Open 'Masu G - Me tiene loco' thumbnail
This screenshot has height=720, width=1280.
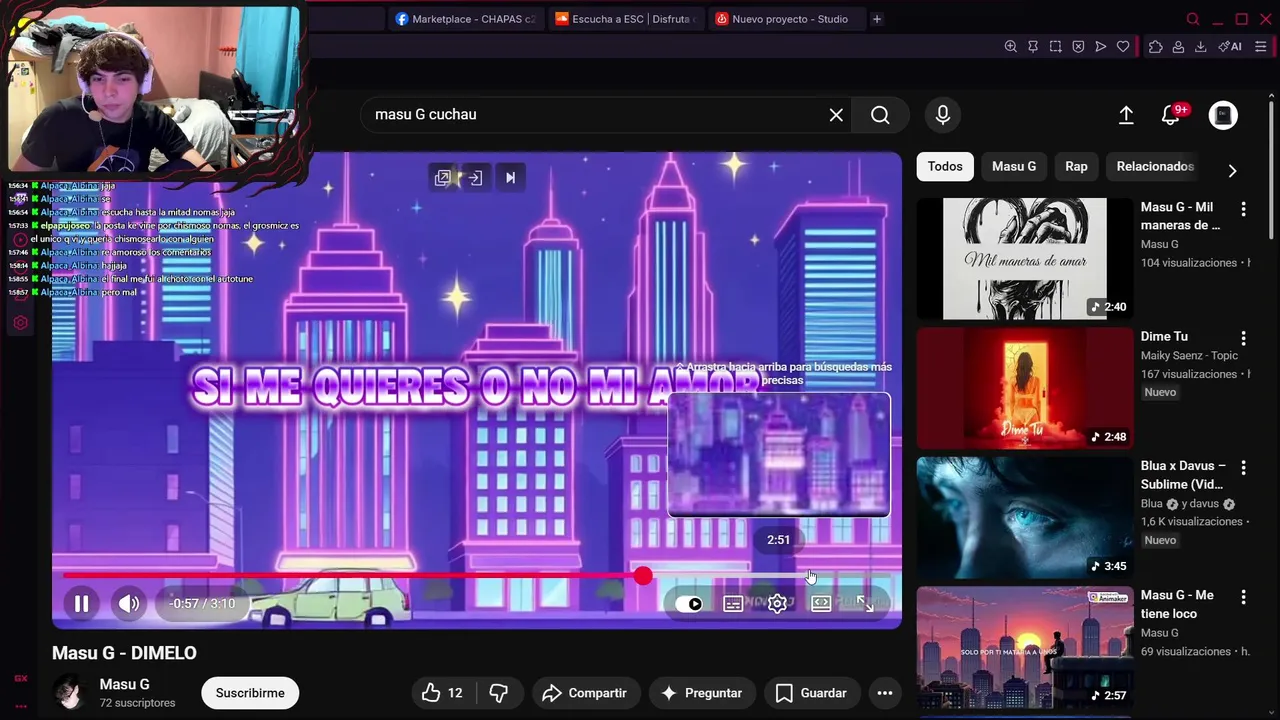tap(1025, 647)
